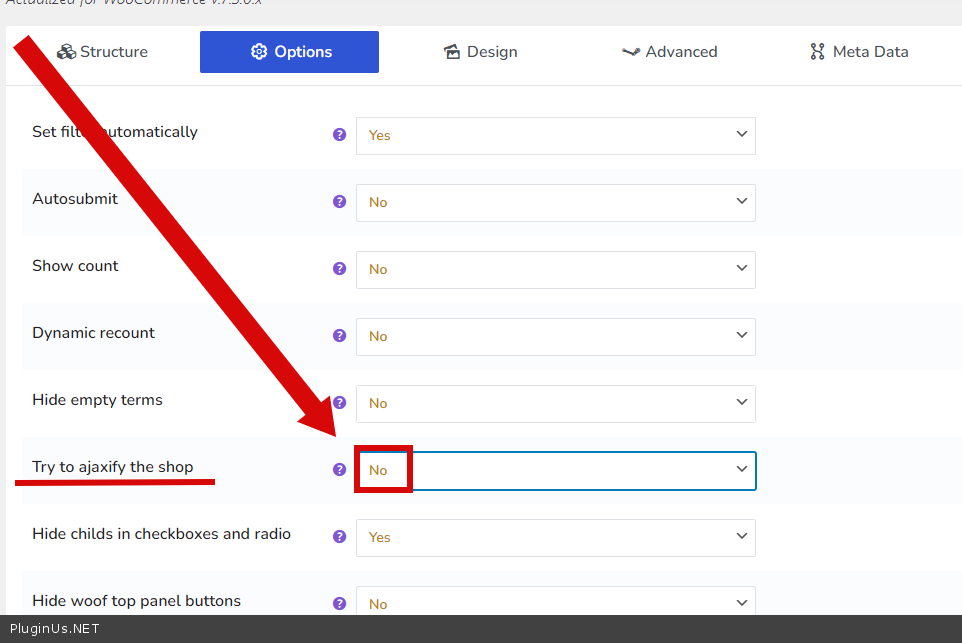Go to the Advanced tab
The width and height of the screenshot is (962, 643).
(x=669, y=52)
